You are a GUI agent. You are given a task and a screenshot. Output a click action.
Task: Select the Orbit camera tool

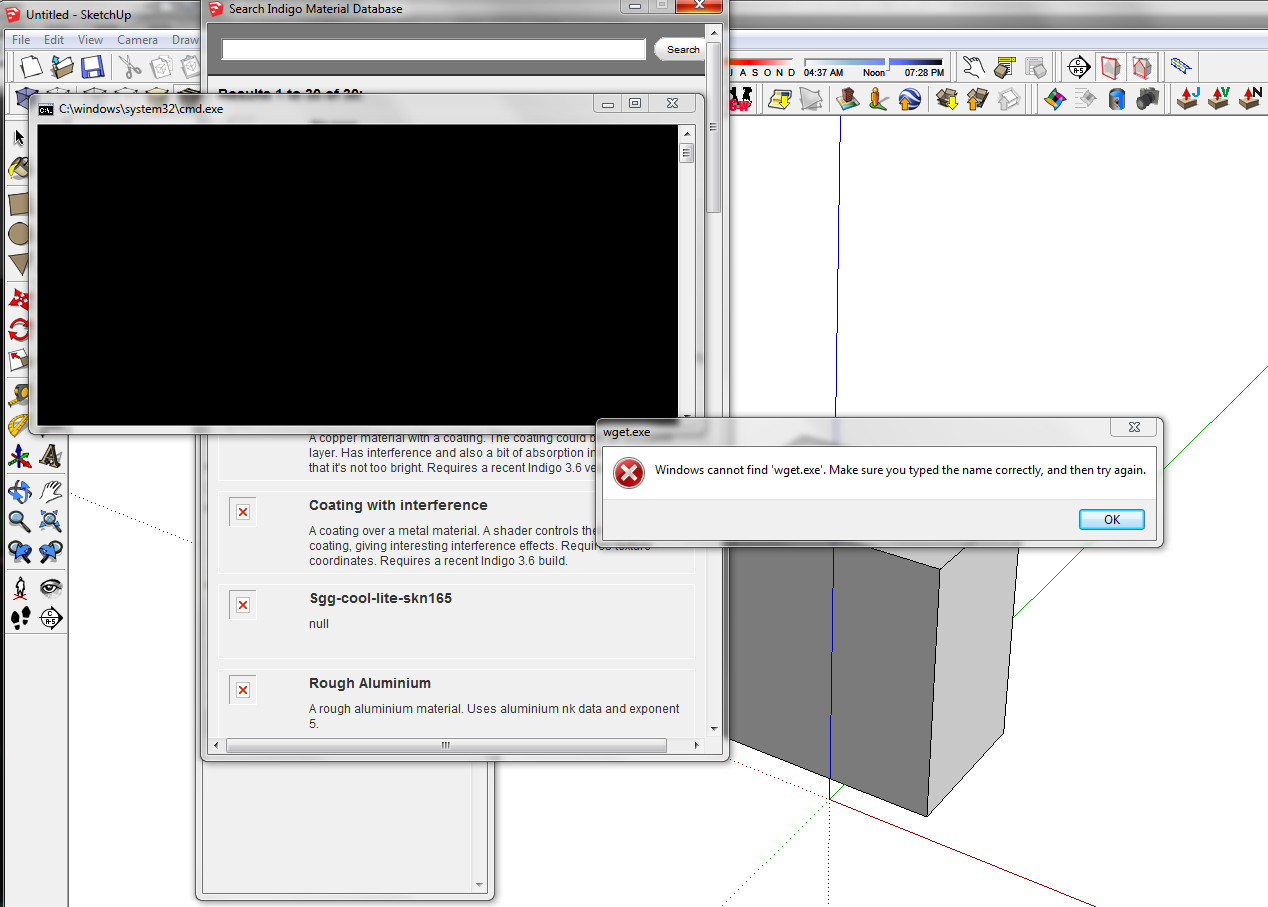[x=20, y=490]
